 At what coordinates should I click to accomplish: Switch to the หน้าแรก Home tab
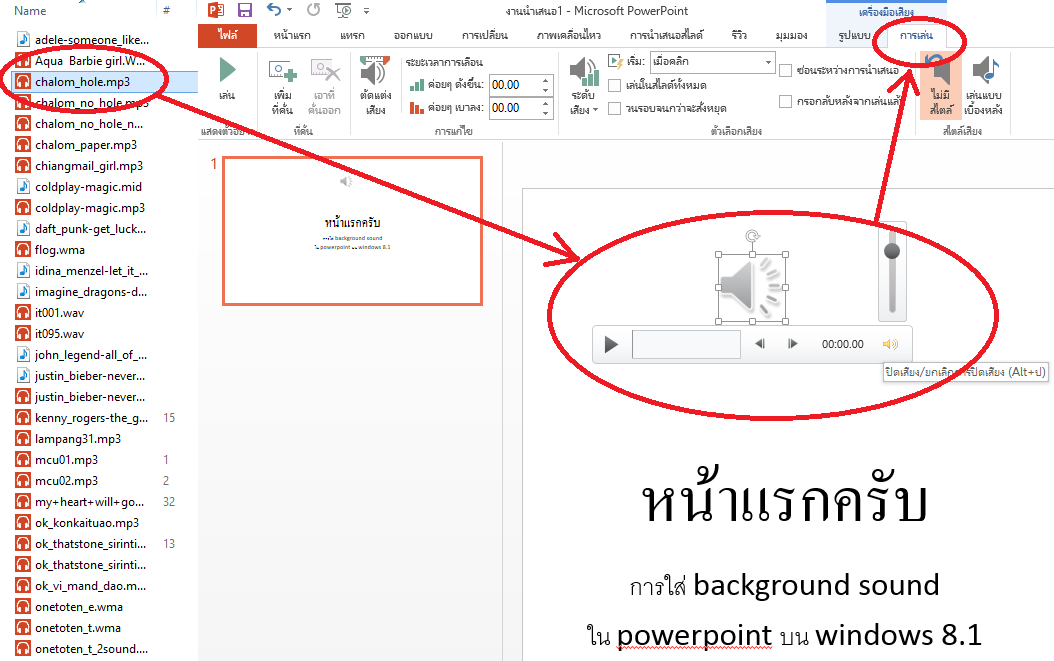pyautogui.click(x=292, y=35)
